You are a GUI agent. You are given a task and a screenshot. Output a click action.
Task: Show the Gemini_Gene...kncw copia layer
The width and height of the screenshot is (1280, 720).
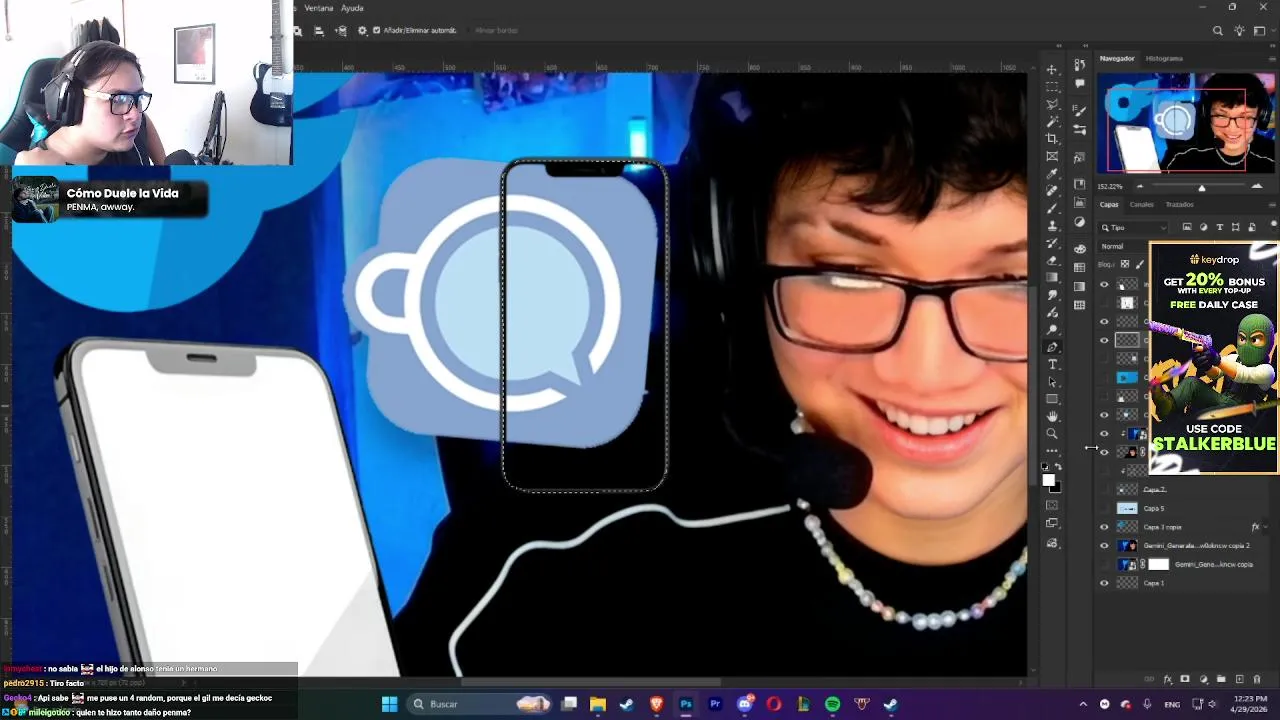1104,564
